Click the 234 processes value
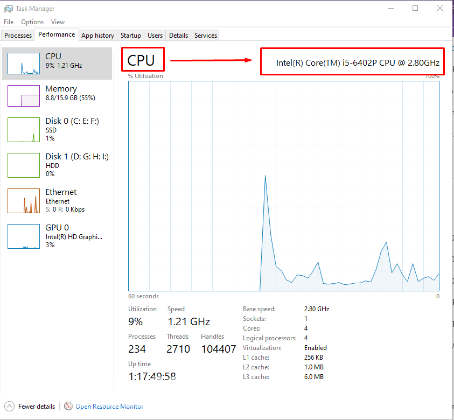 [x=137, y=349]
